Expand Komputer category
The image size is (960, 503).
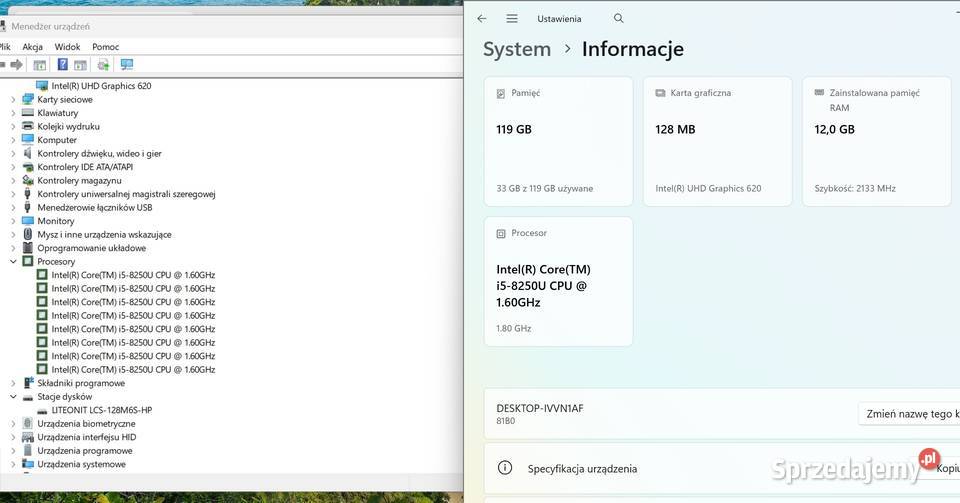tap(13, 140)
